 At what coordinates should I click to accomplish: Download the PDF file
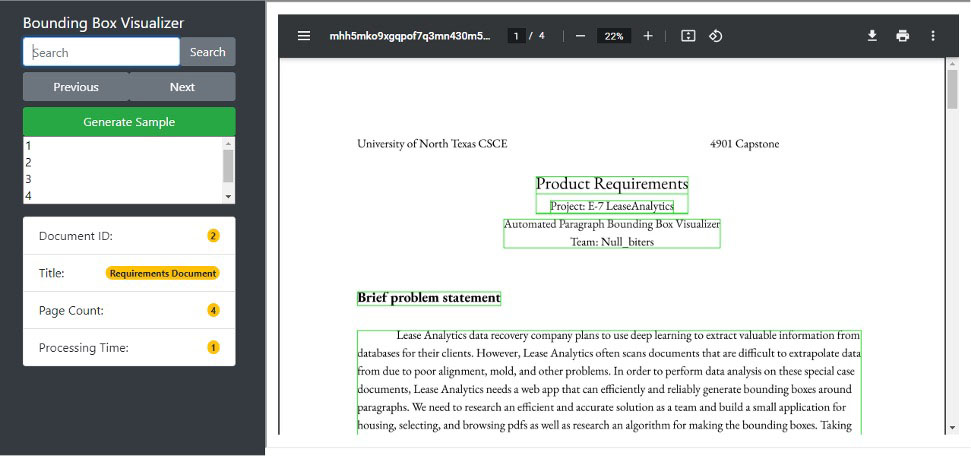tap(872, 36)
